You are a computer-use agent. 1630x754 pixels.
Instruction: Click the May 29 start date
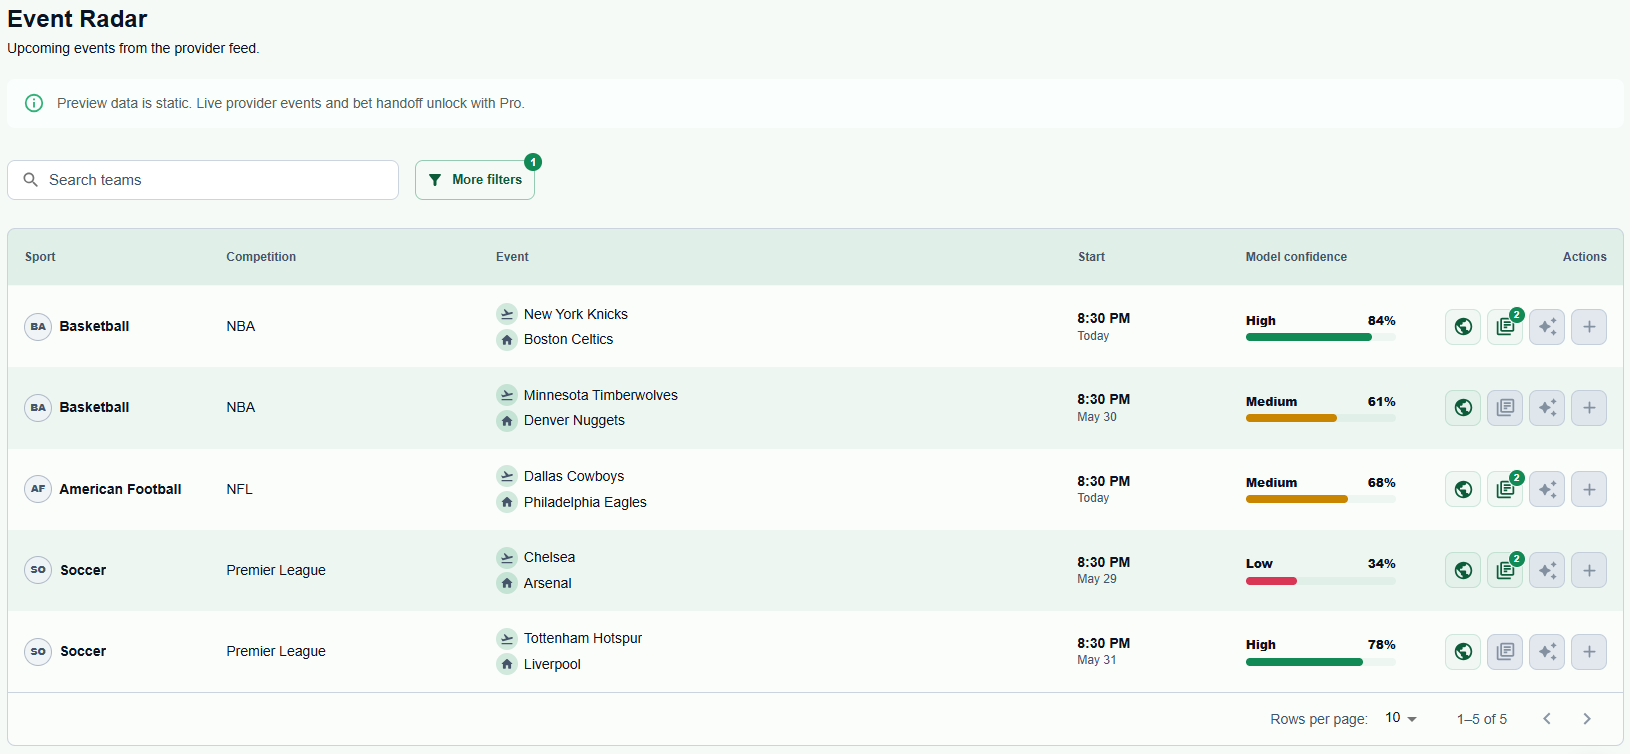click(1097, 579)
